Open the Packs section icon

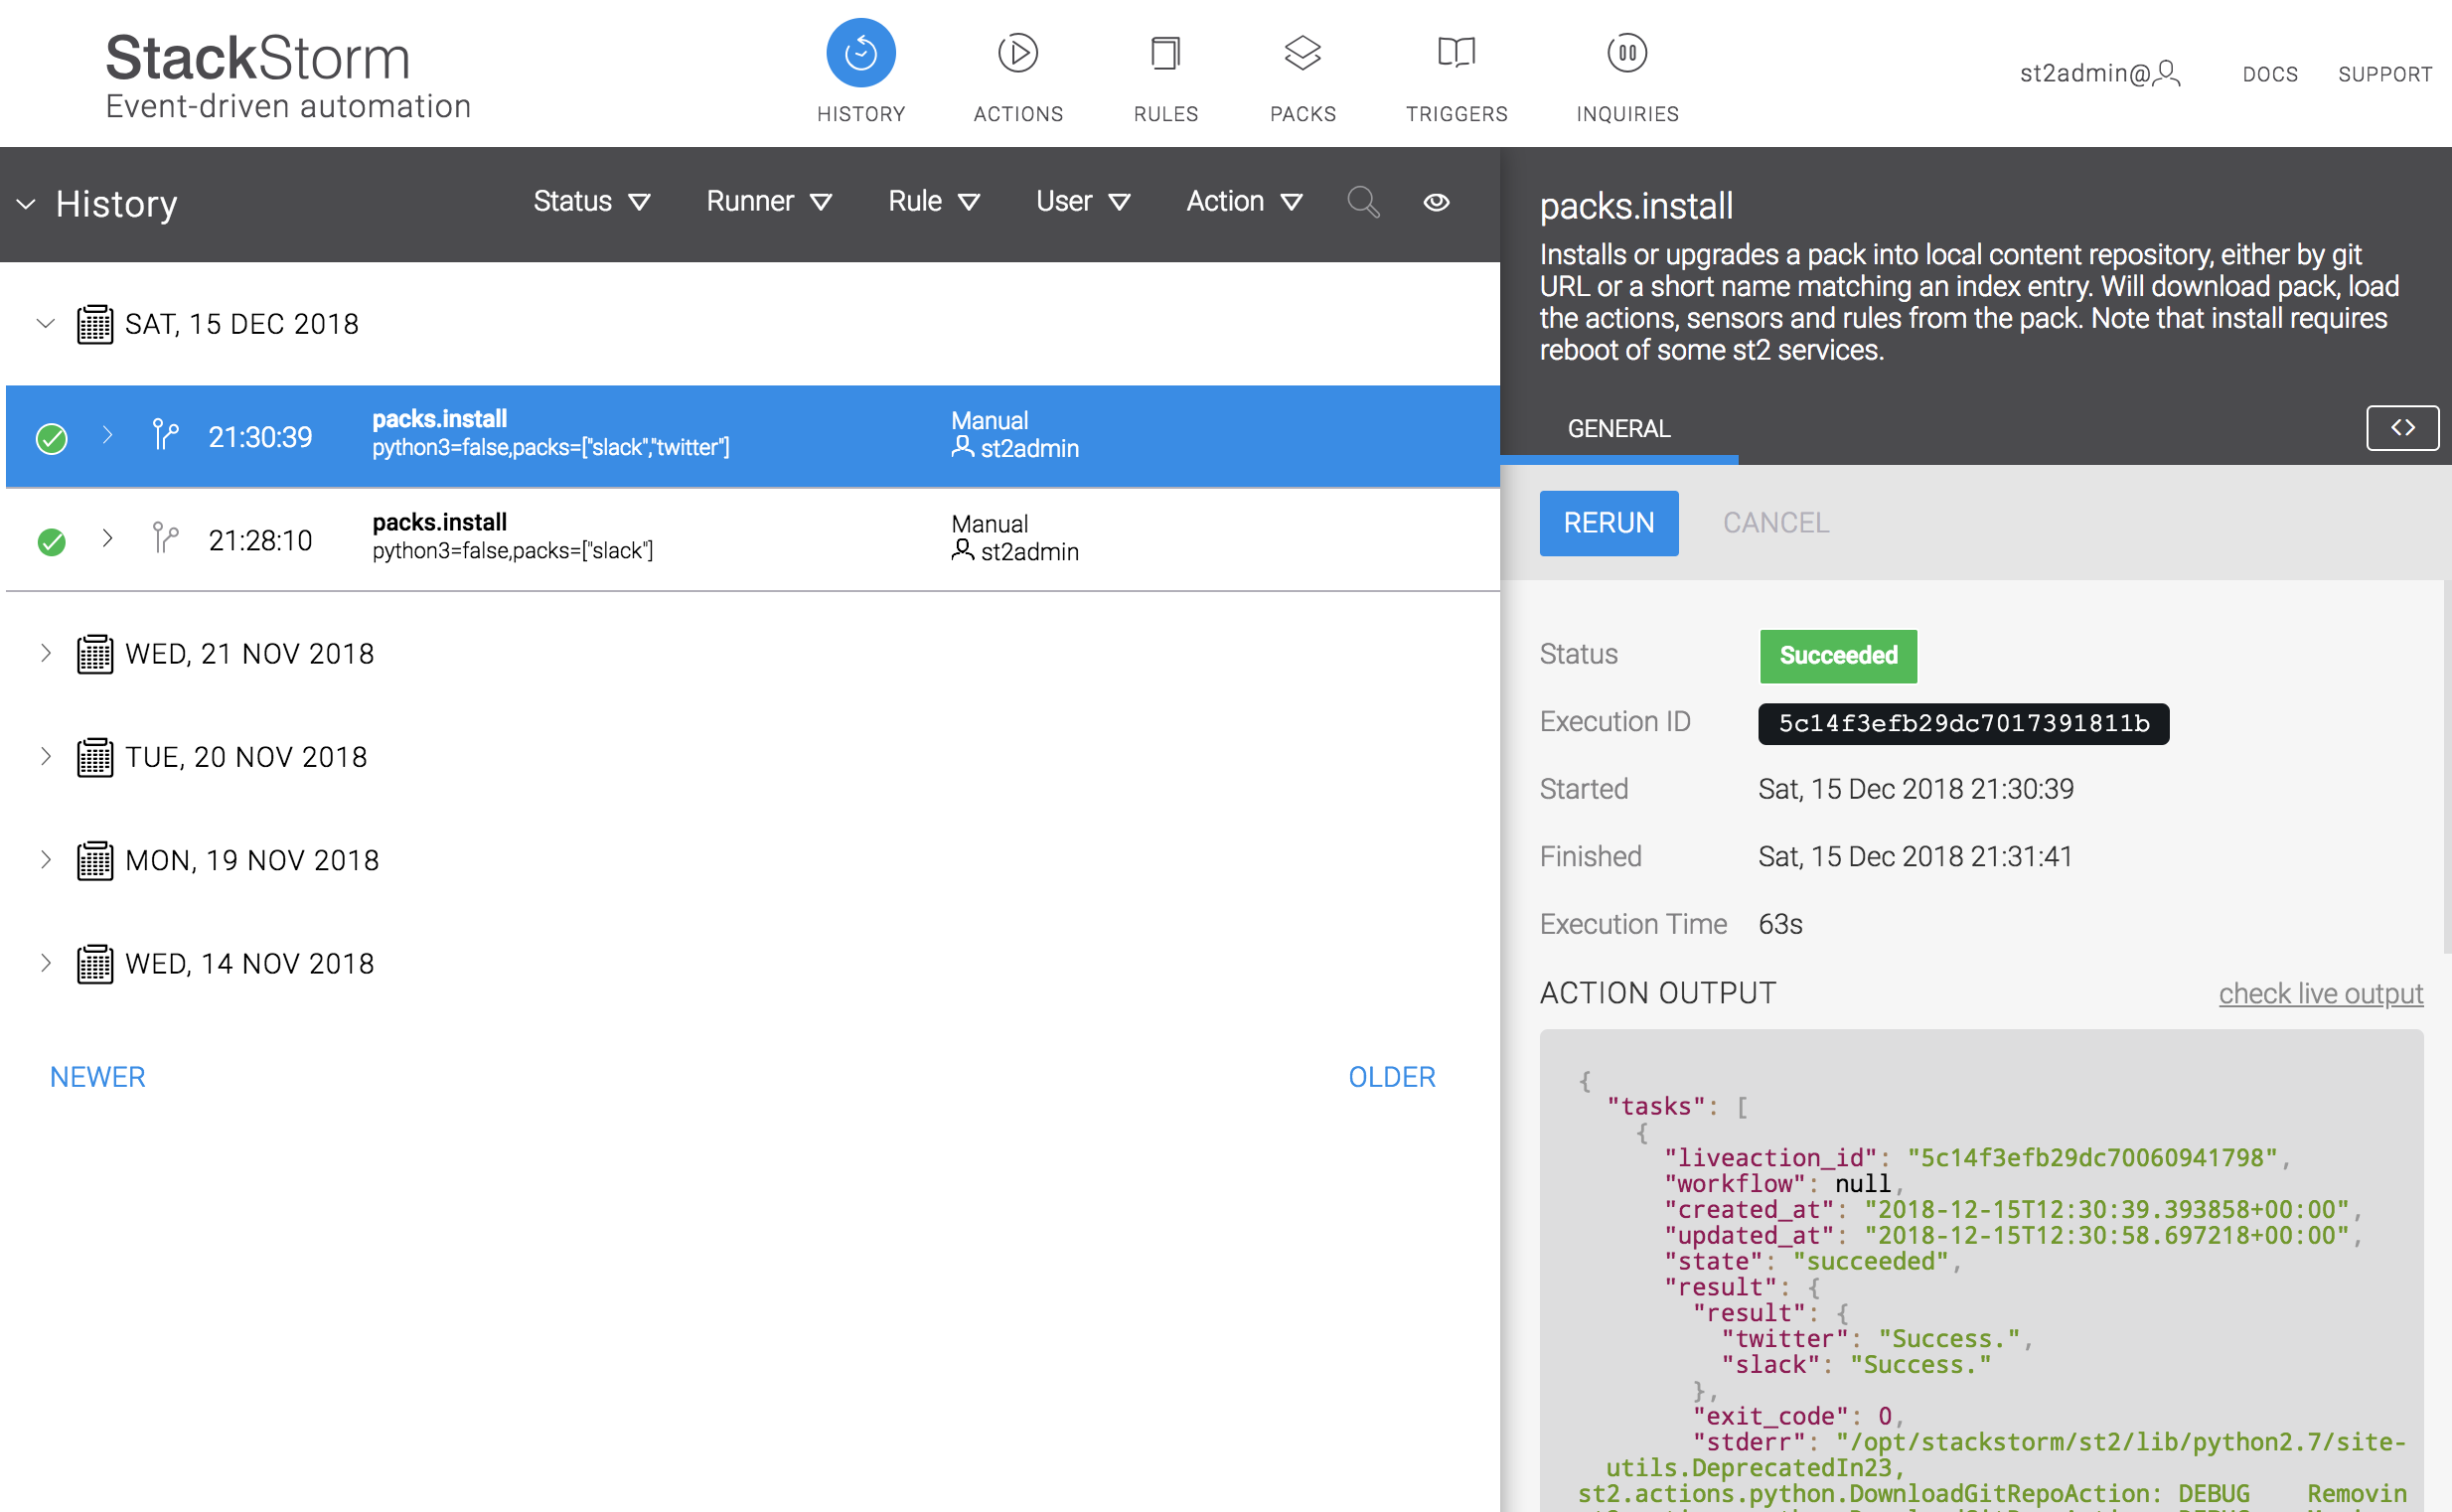pos(1302,54)
